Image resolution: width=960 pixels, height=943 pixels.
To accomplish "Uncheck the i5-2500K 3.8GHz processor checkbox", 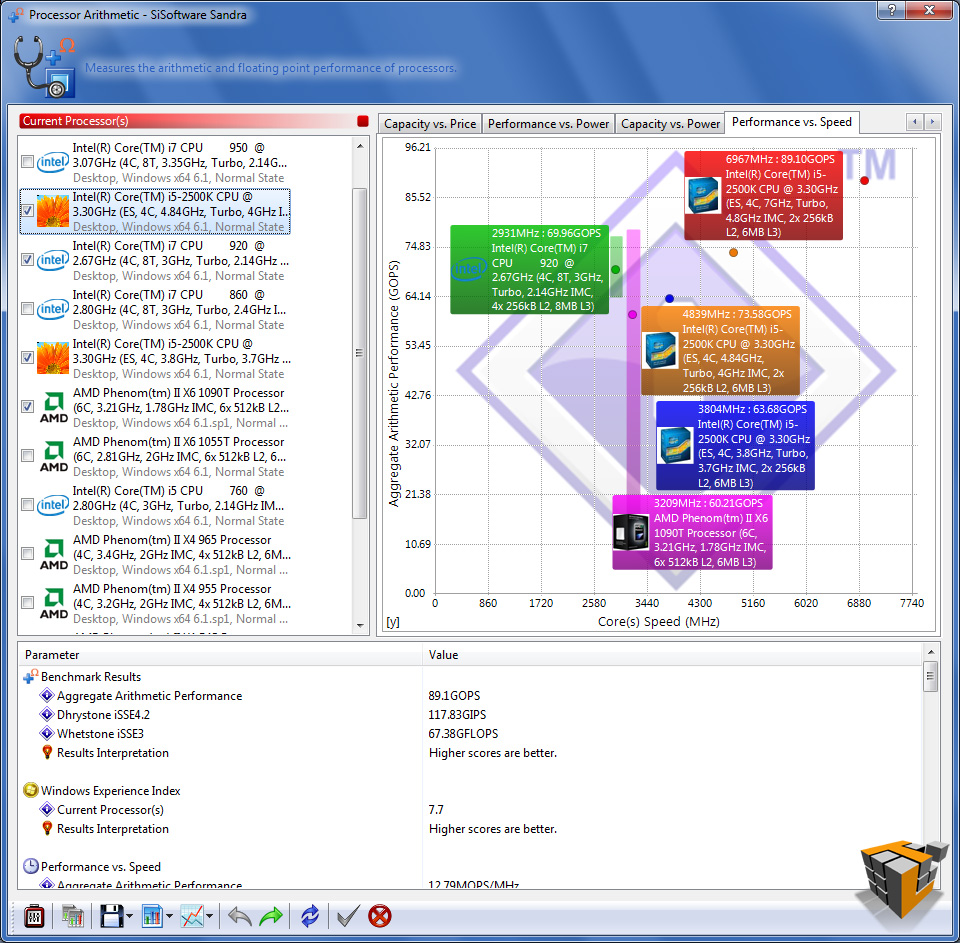I will click(27, 358).
